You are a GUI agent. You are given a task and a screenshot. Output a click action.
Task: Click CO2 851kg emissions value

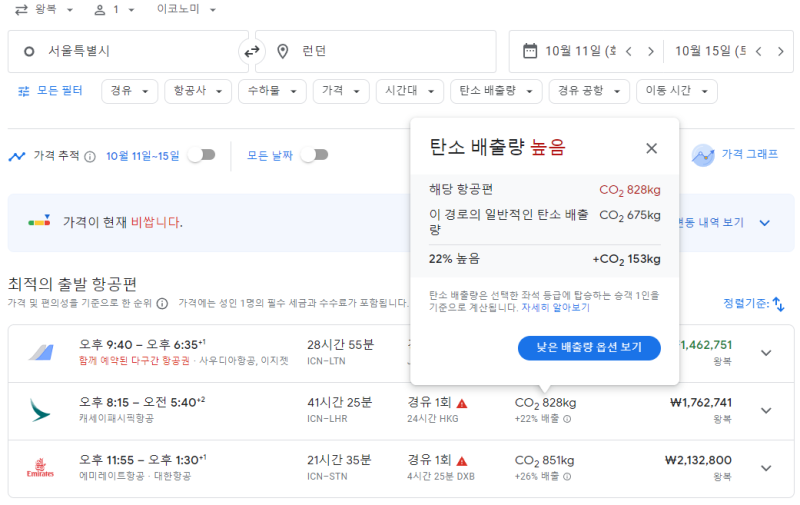(544, 461)
